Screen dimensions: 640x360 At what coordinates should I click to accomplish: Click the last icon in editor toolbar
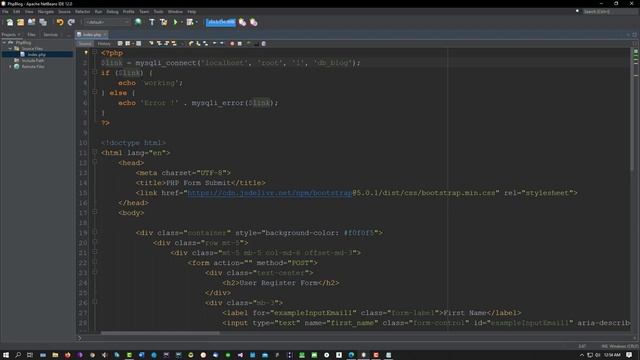click(264, 43)
